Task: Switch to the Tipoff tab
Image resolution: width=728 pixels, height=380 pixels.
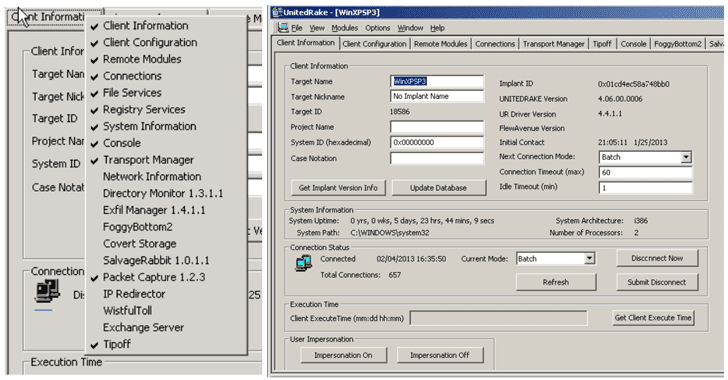Action: click(x=602, y=44)
